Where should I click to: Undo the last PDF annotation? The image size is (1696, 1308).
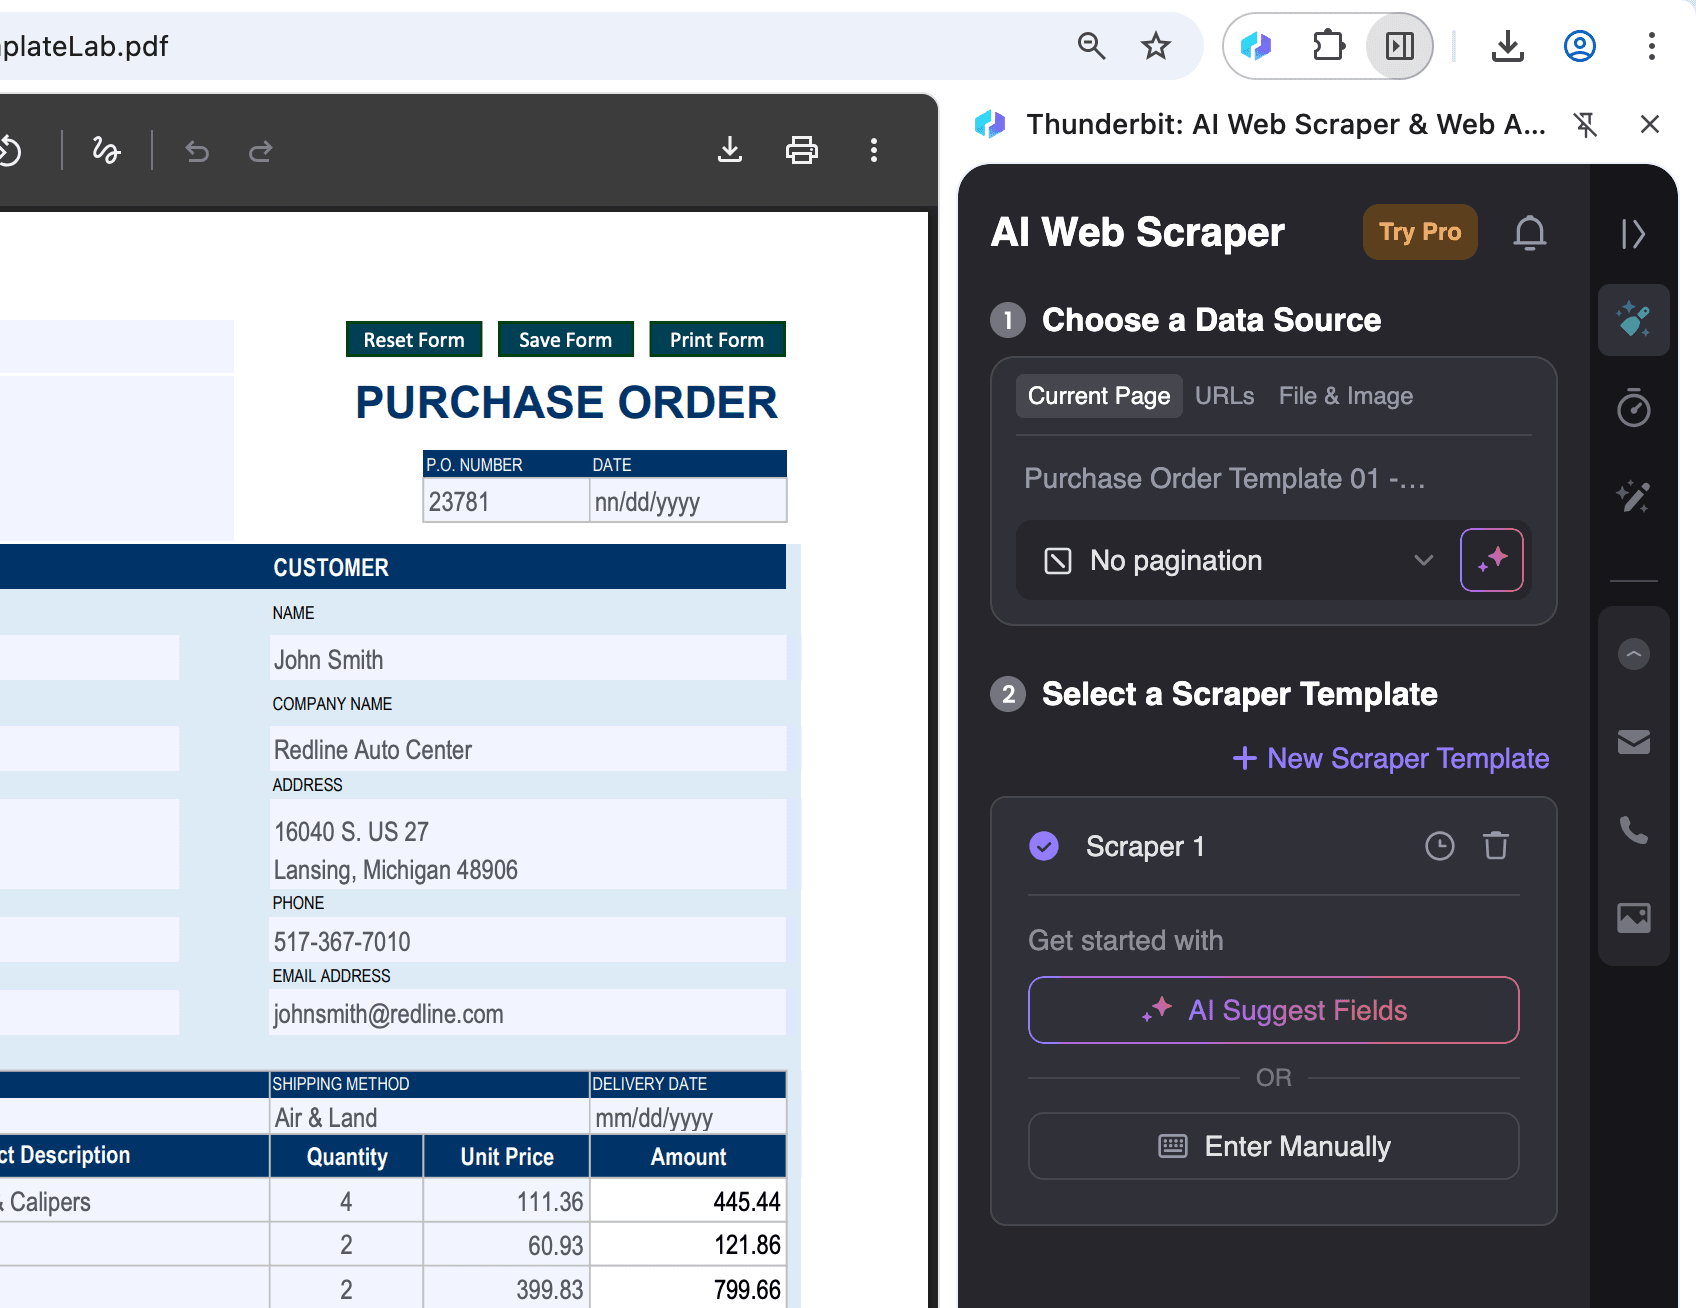click(197, 151)
